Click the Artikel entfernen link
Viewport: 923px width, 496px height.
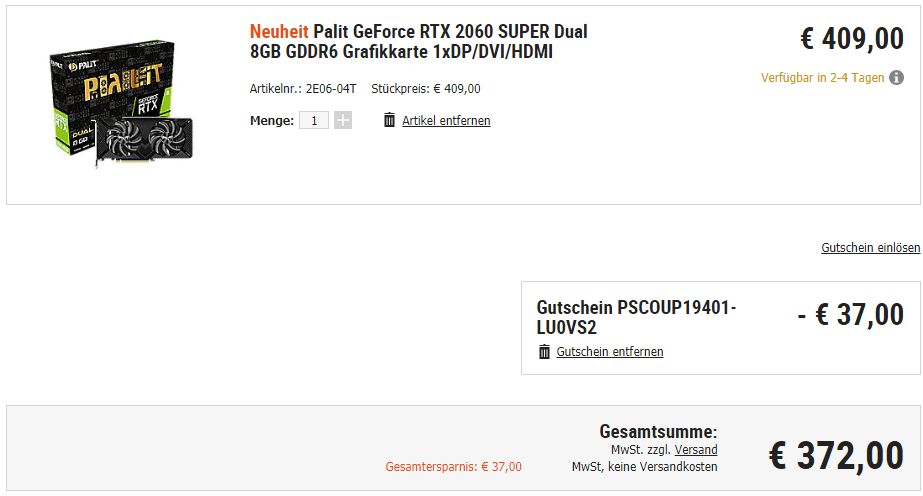click(x=446, y=121)
